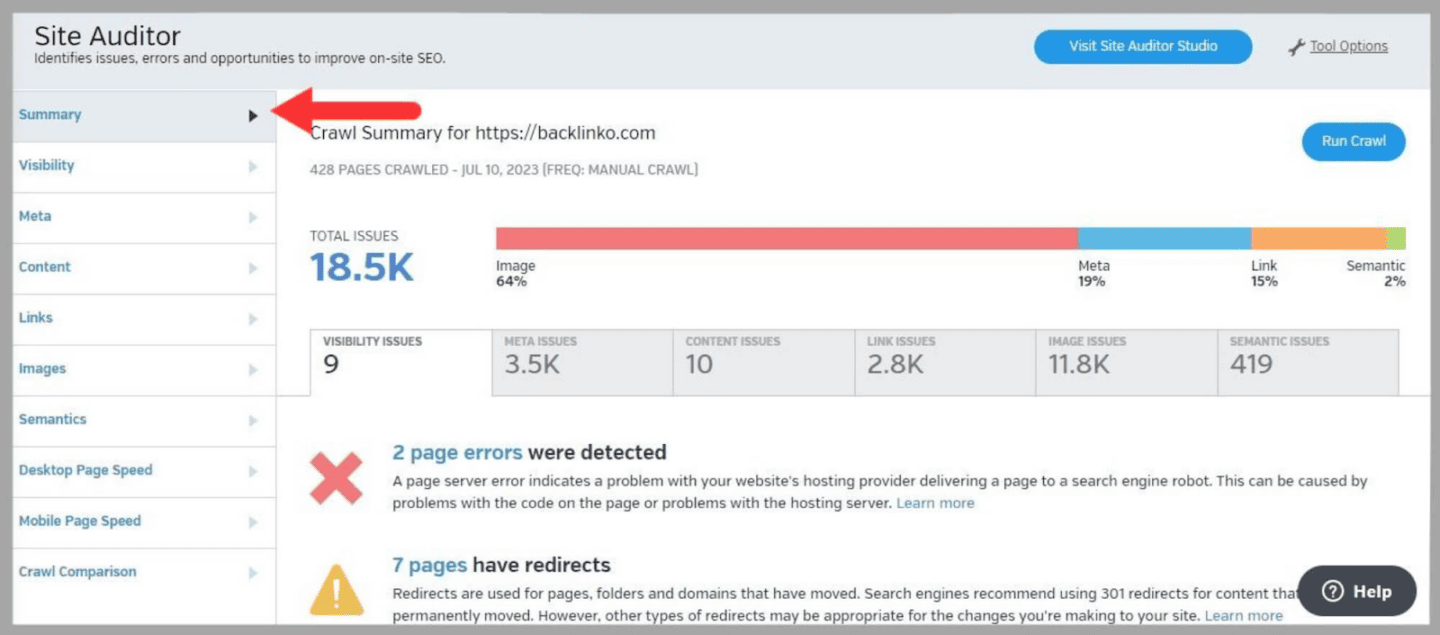The height and width of the screenshot is (635, 1440).
Task: Select the Semantic Issues tab
Action: 1306,356
